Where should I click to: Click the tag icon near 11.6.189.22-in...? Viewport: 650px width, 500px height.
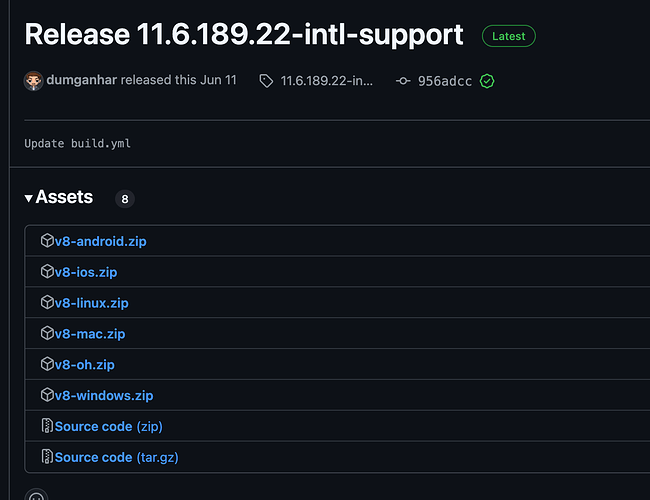[265, 80]
